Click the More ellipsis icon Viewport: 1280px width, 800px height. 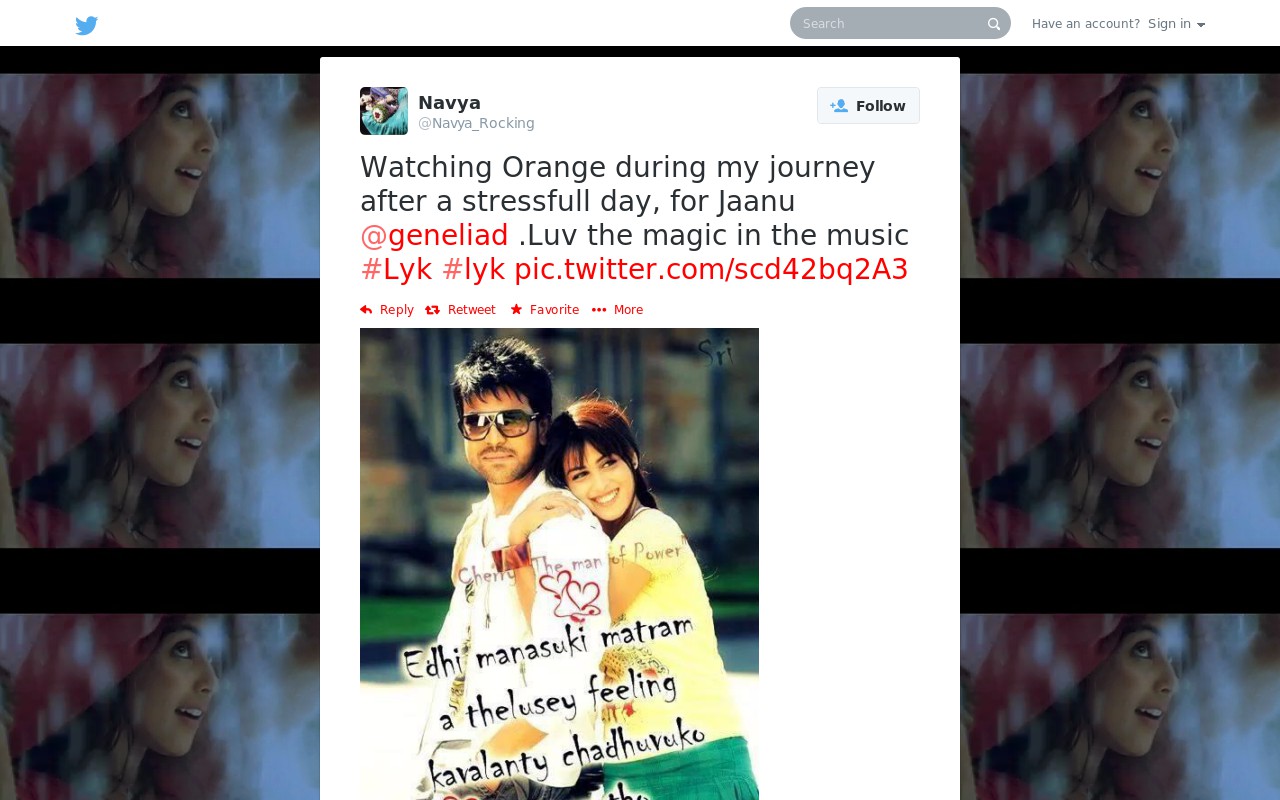point(599,310)
